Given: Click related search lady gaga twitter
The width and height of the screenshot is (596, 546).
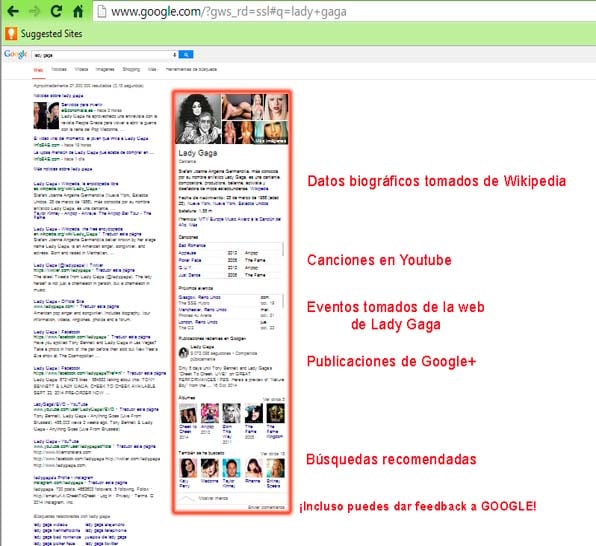Looking at the screenshot, I should (x=102, y=544).
